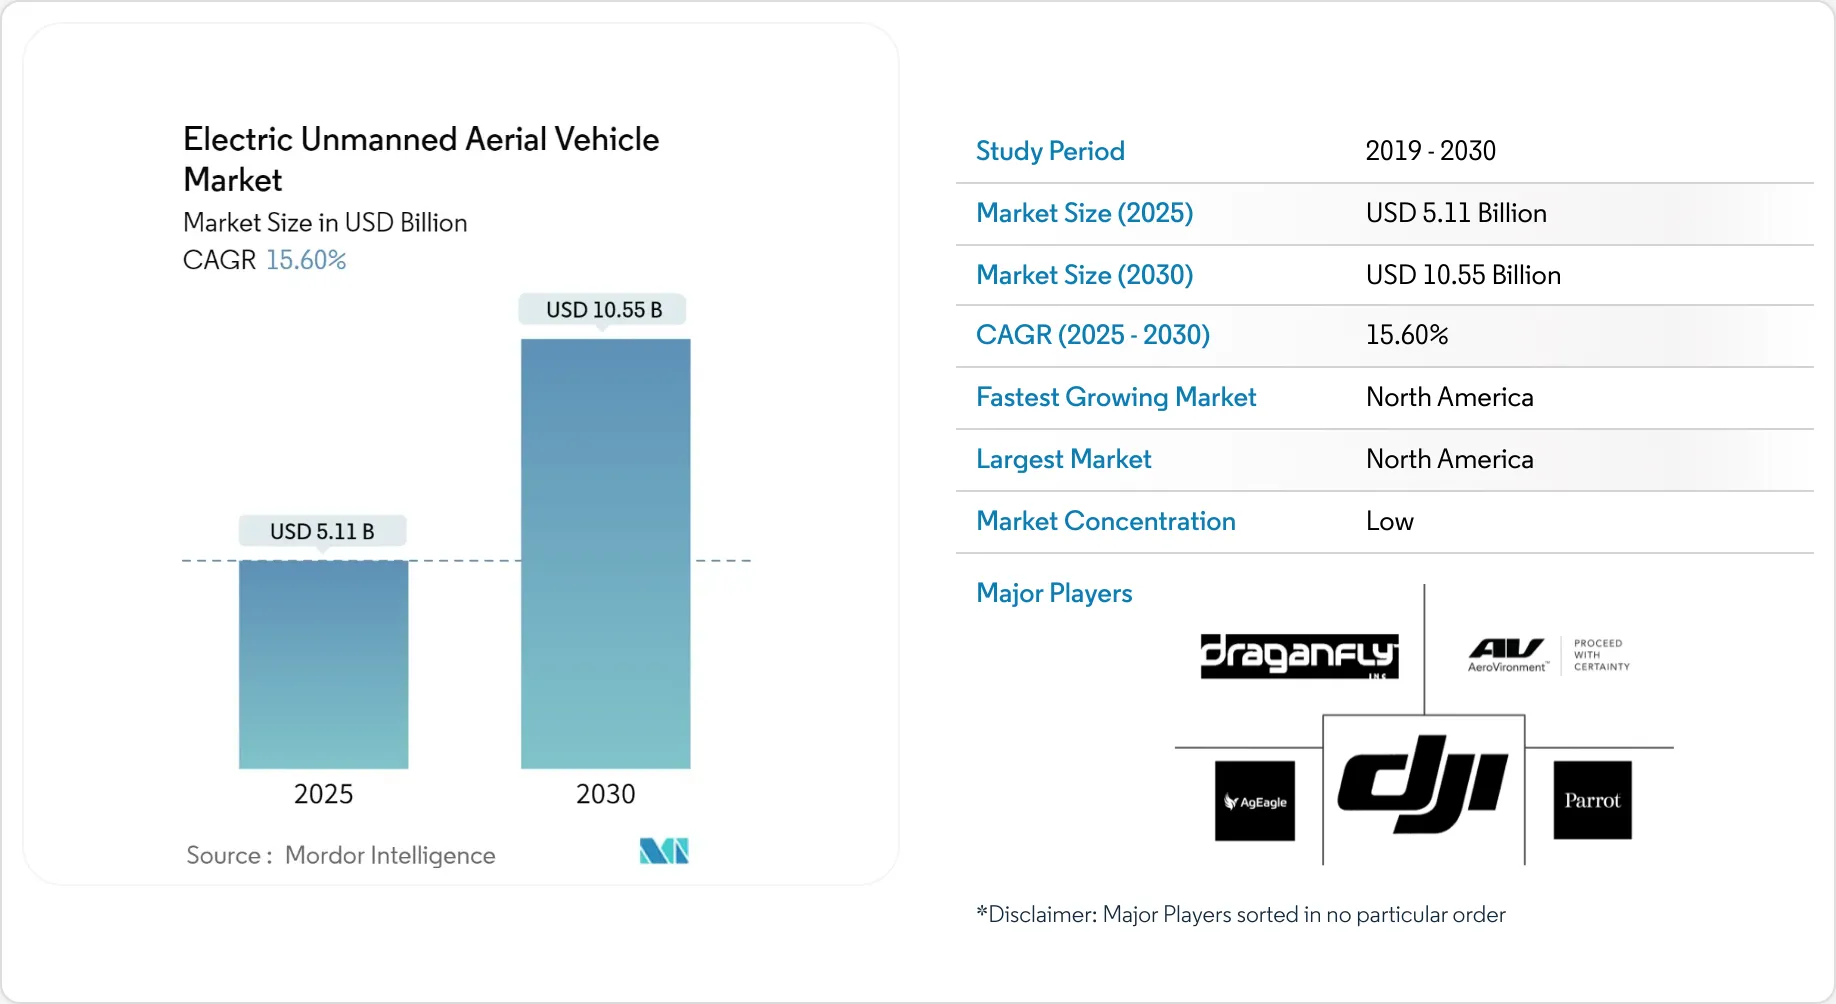Click the Low concentration value
The height and width of the screenshot is (1004, 1836).
1389,521
